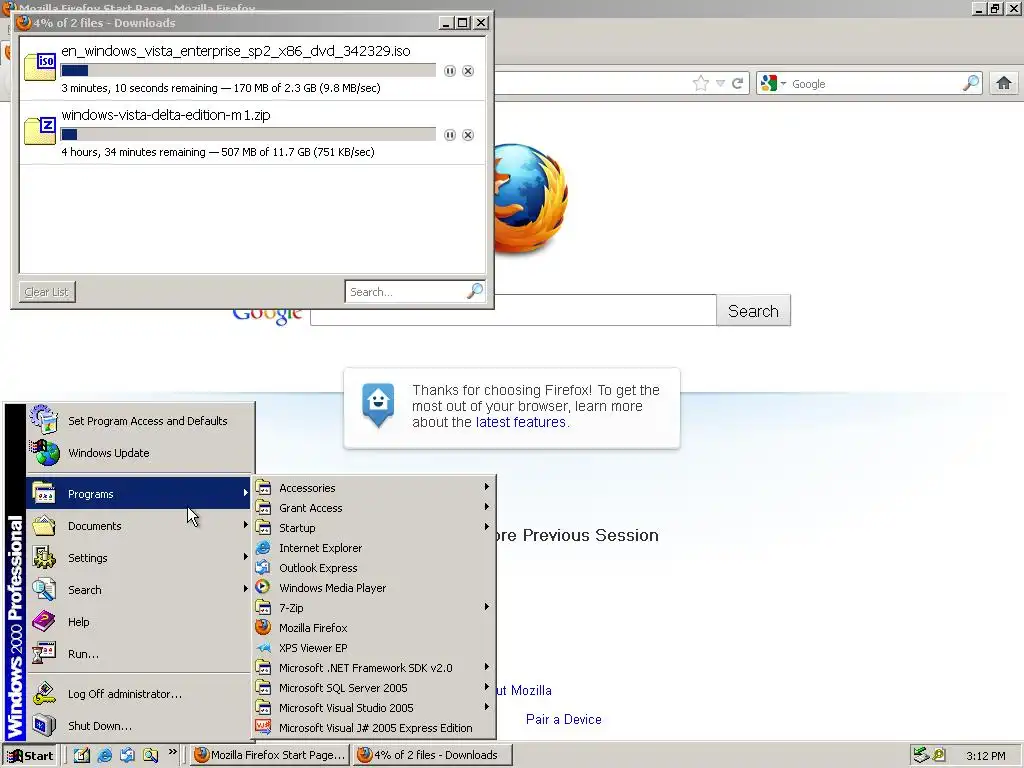The width and height of the screenshot is (1024, 768).
Task: Click the zip file type icon
Action: tap(40, 131)
